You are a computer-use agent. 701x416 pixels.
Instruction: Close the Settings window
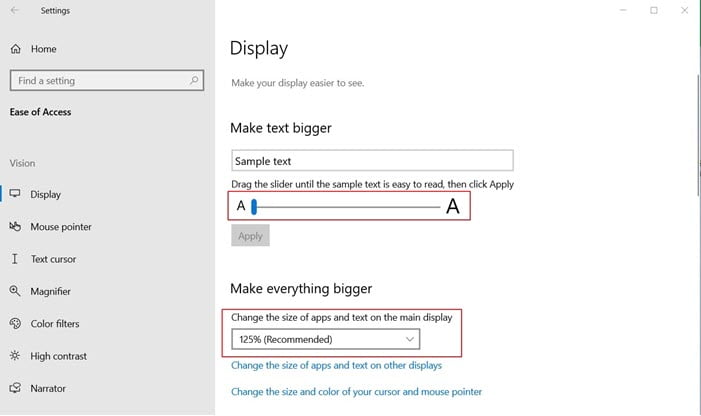tap(684, 10)
